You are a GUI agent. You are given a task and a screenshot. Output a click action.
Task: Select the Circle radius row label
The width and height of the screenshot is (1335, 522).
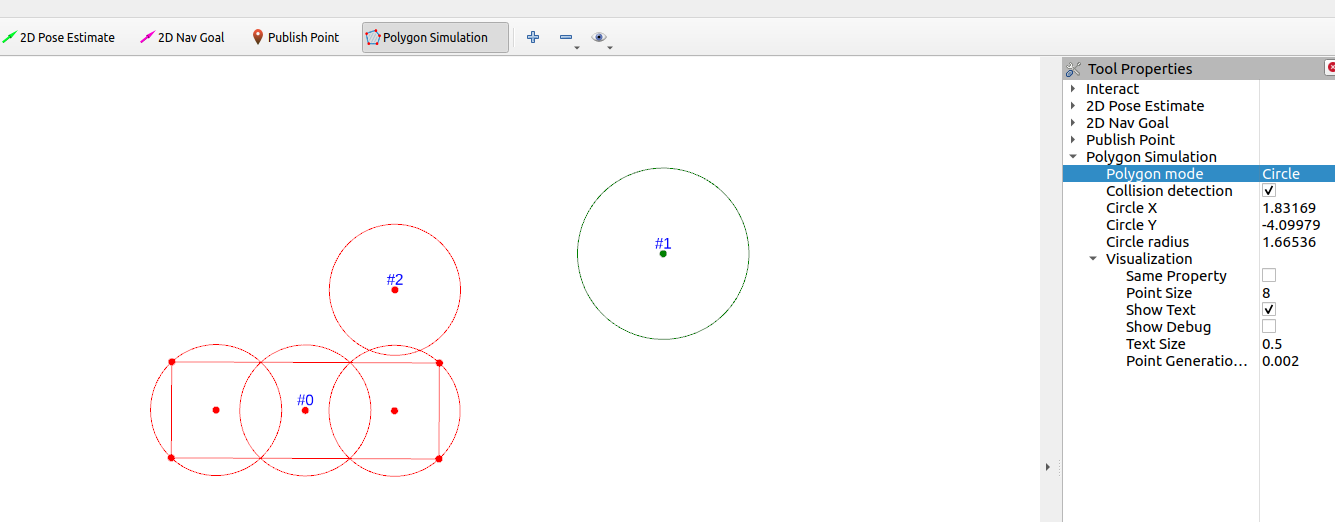click(x=1147, y=242)
